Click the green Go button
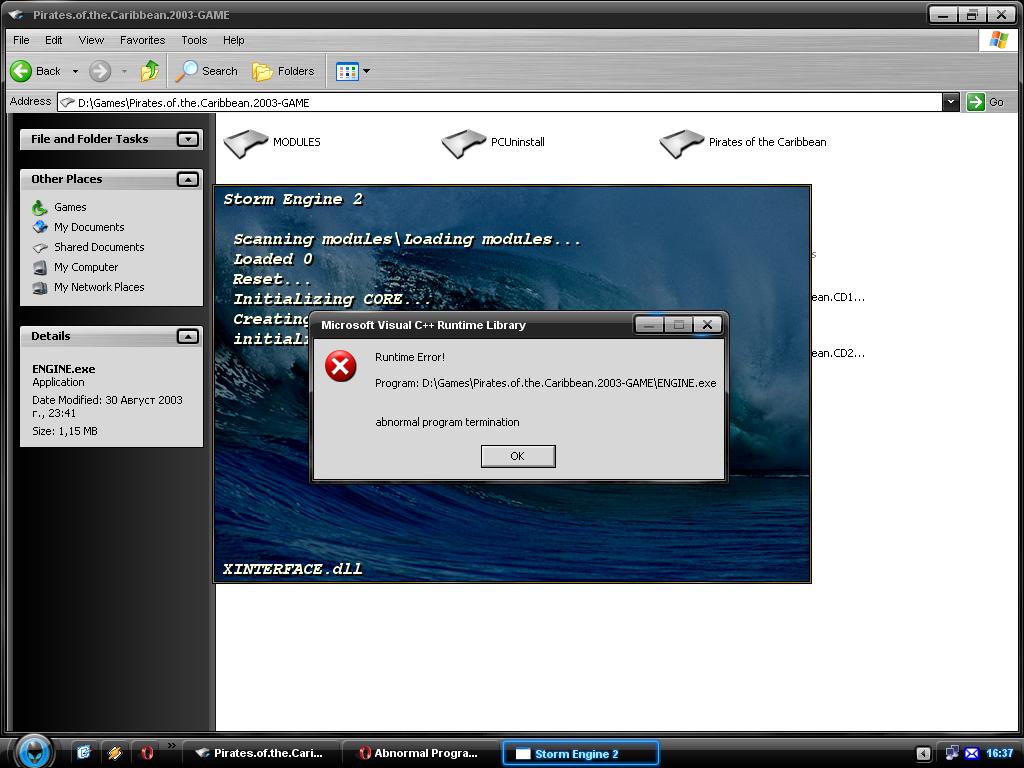1024x768 pixels. coord(986,102)
